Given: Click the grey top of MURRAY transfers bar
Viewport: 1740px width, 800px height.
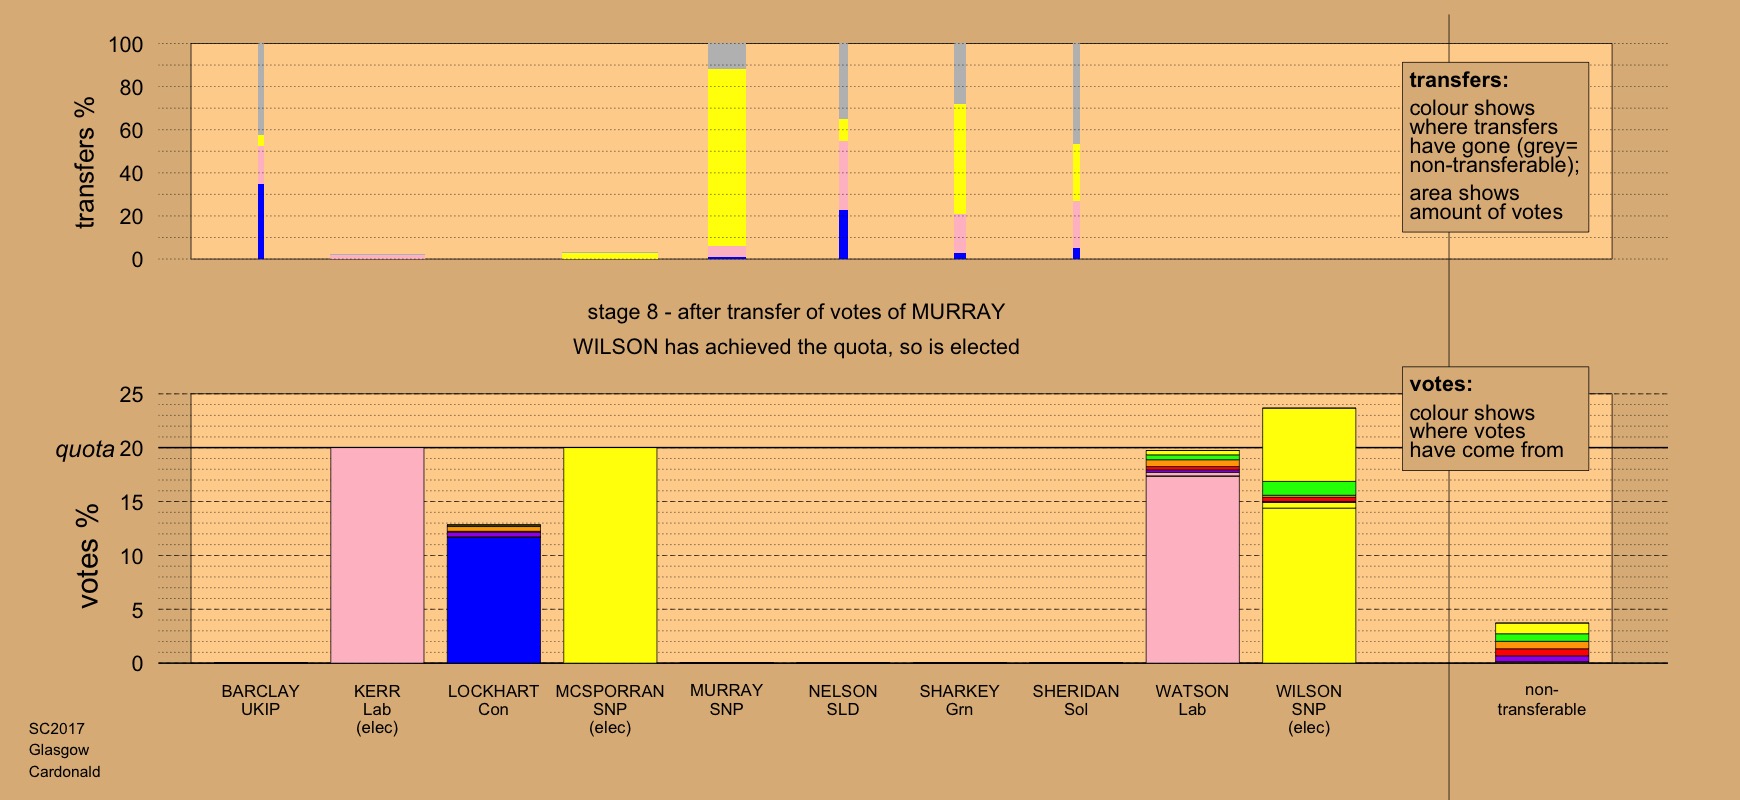Looking at the screenshot, I should pos(727,56).
